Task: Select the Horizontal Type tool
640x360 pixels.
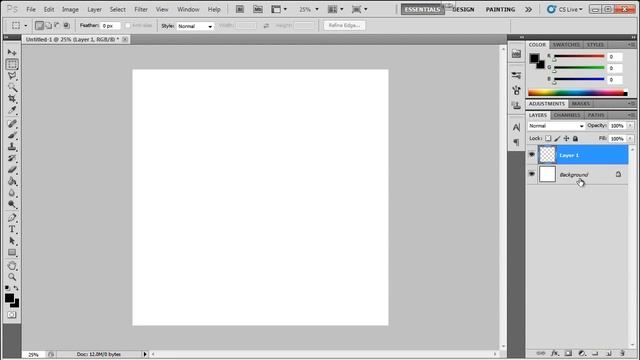Action: 12,229
